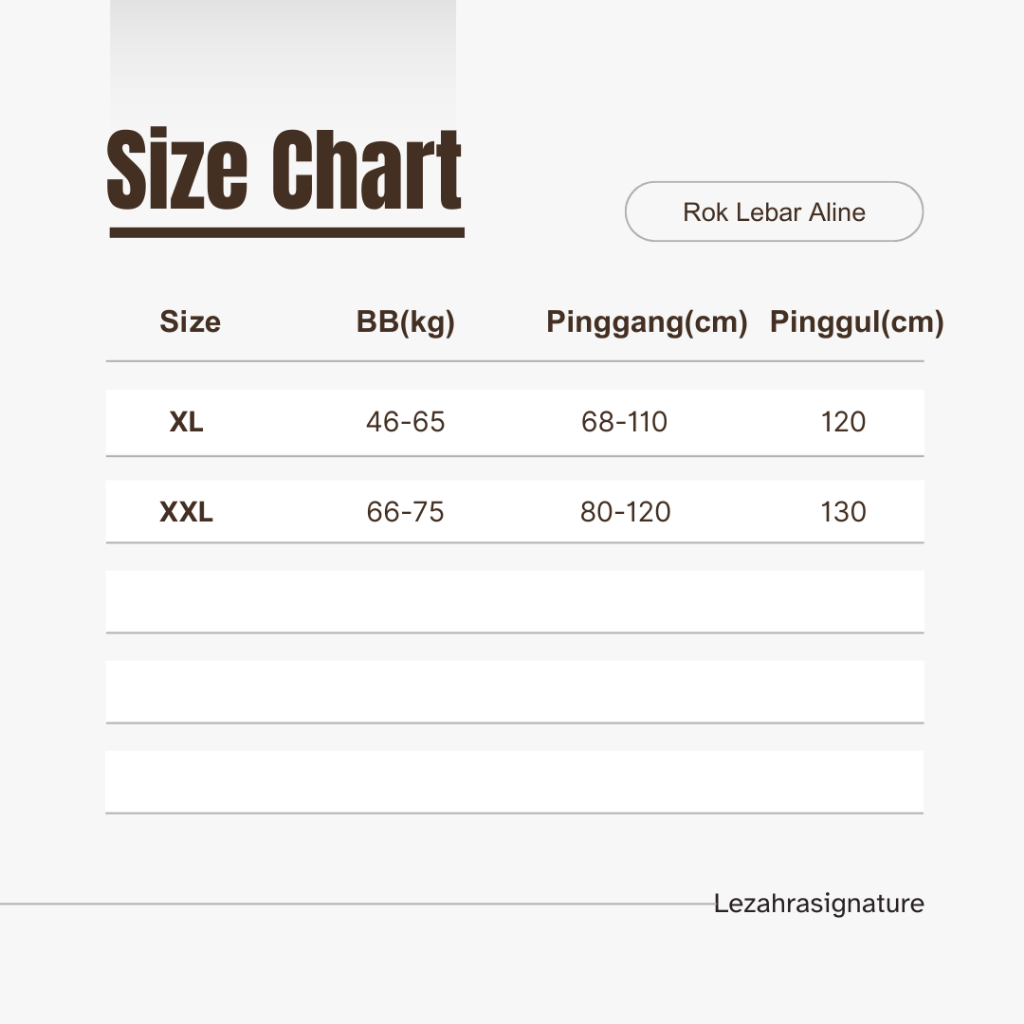Screen dimensions: 1024x1024
Task: Click the 80-120 waist value
Action: [x=625, y=512]
